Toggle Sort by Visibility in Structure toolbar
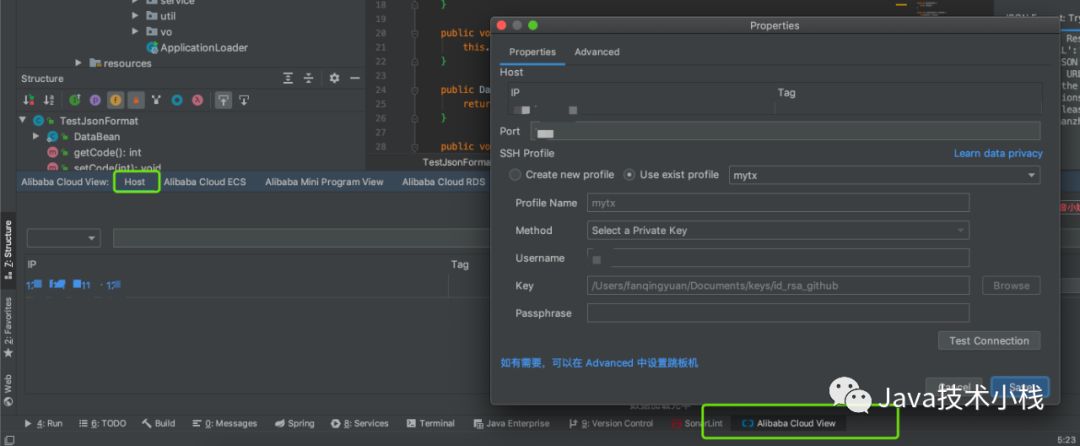Viewport: 1080px width, 446px height. 29,100
